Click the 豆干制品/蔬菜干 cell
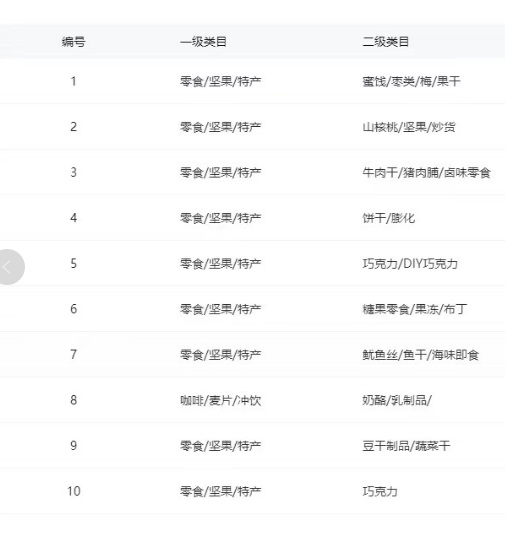 tap(406, 446)
